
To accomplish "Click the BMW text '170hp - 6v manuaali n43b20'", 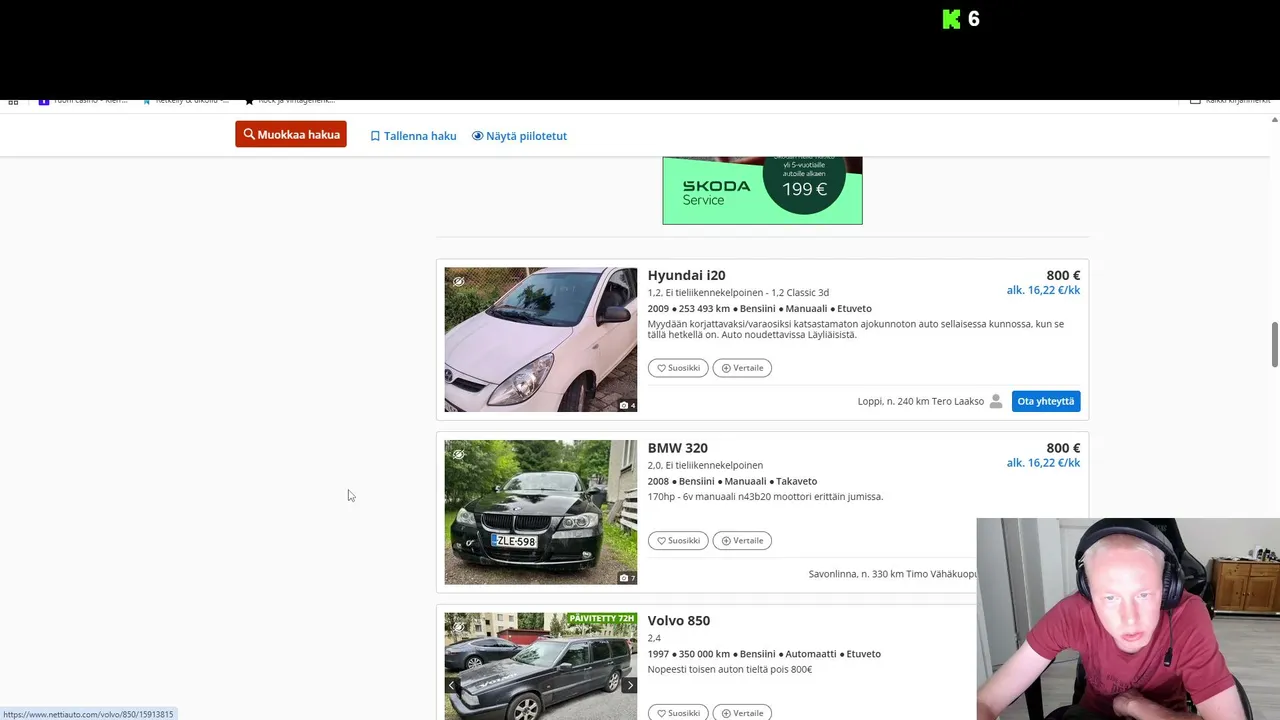I will pos(765,496).
